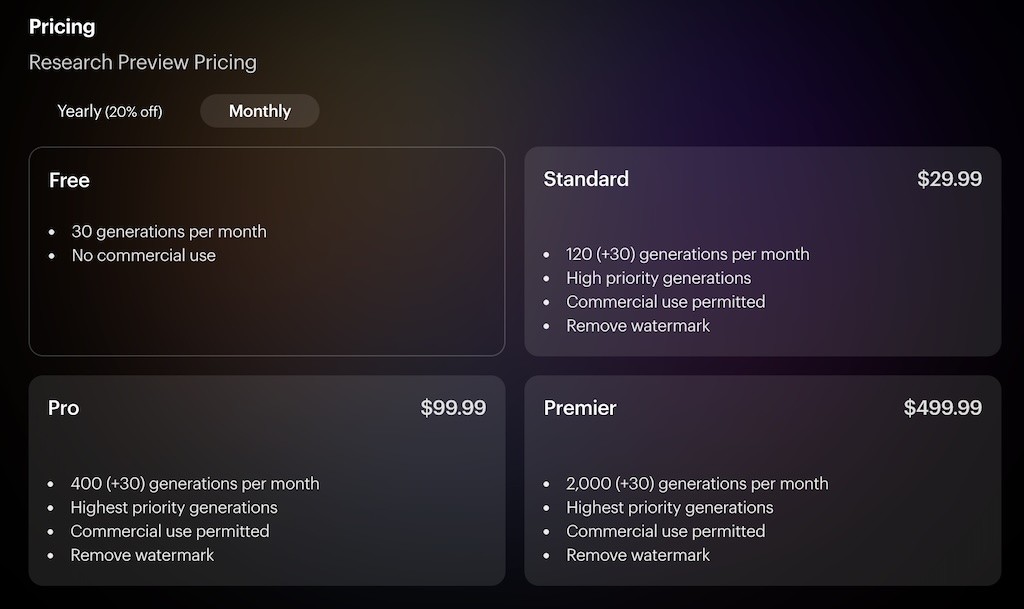The height and width of the screenshot is (609, 1024).
Task: Choose the Standard plan card
Action: [762, 251]
